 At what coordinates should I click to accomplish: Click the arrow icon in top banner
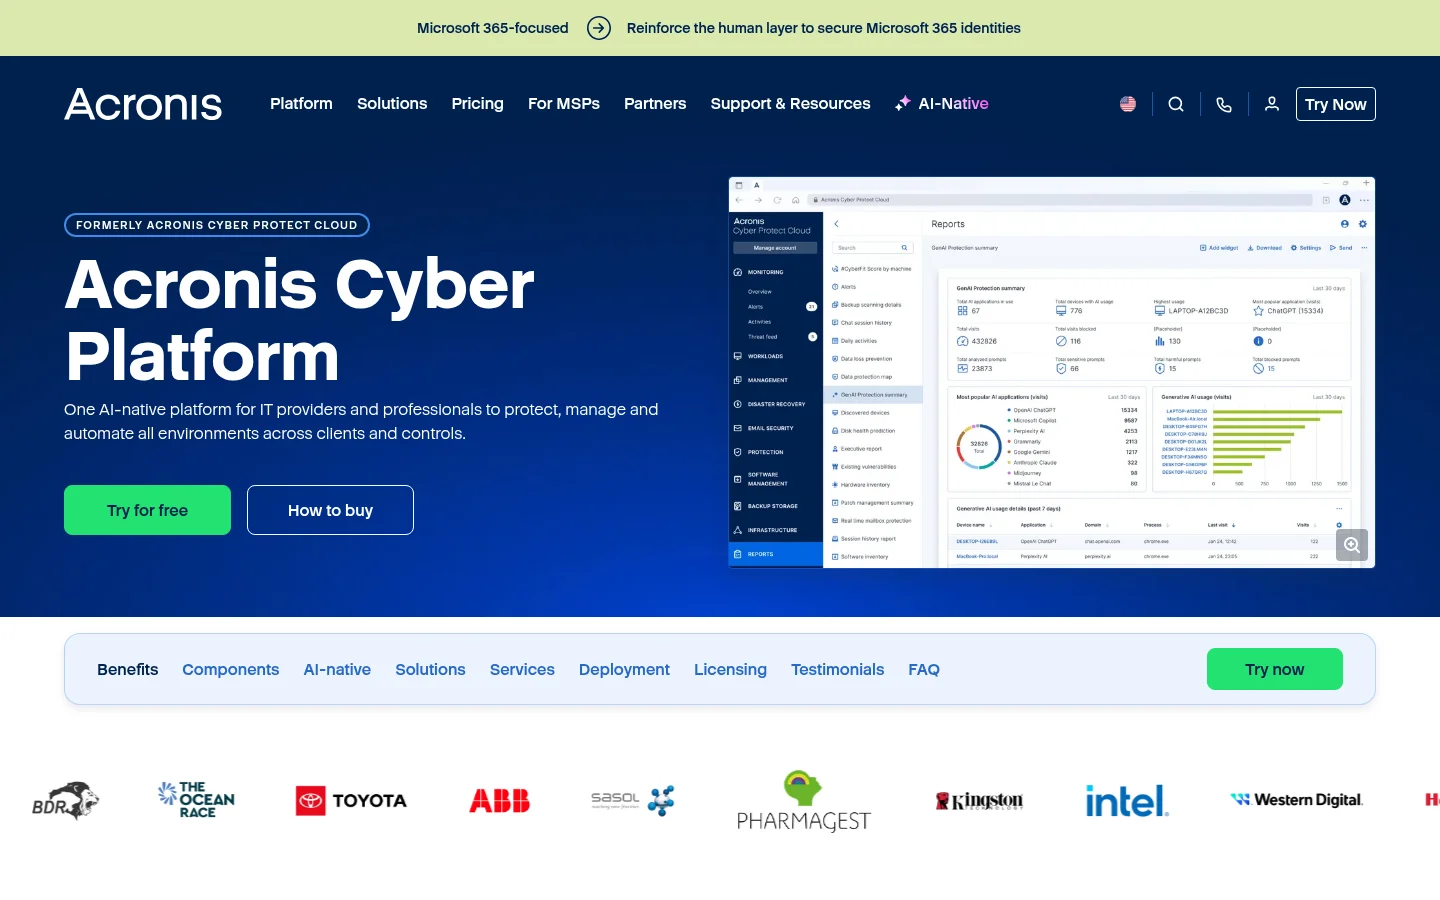tap(599, 28)
